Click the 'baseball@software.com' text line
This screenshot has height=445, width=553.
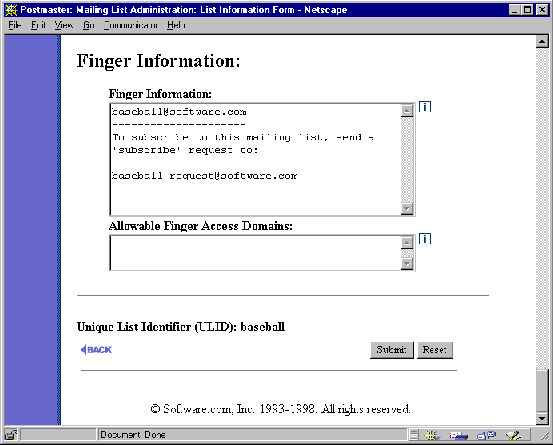179,112
